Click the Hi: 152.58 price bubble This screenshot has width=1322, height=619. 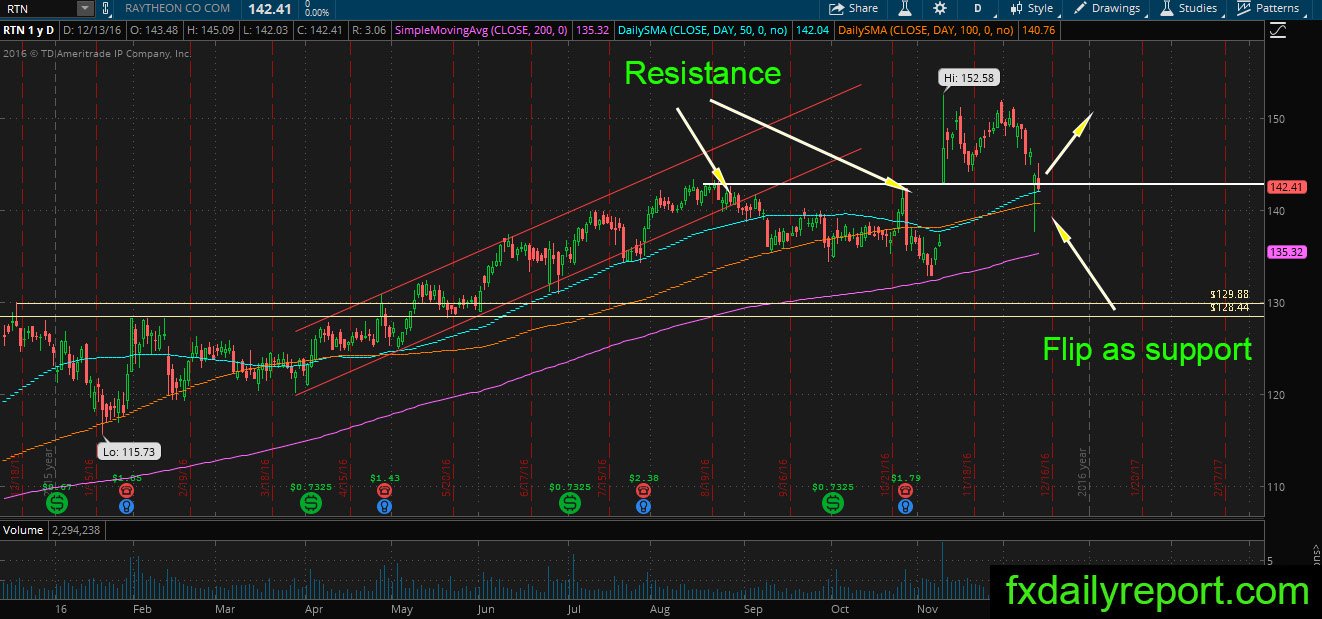969,77
